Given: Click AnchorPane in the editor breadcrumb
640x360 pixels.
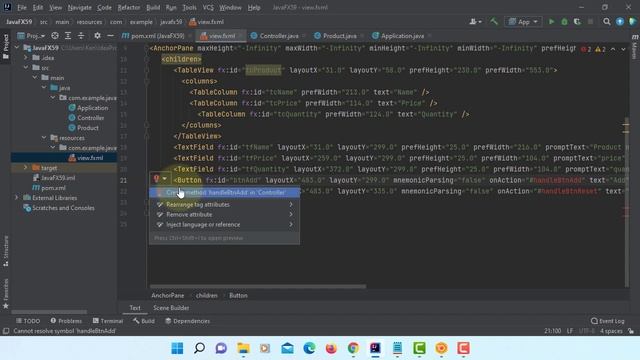Looking at the screenshot, I should point(168,295).
